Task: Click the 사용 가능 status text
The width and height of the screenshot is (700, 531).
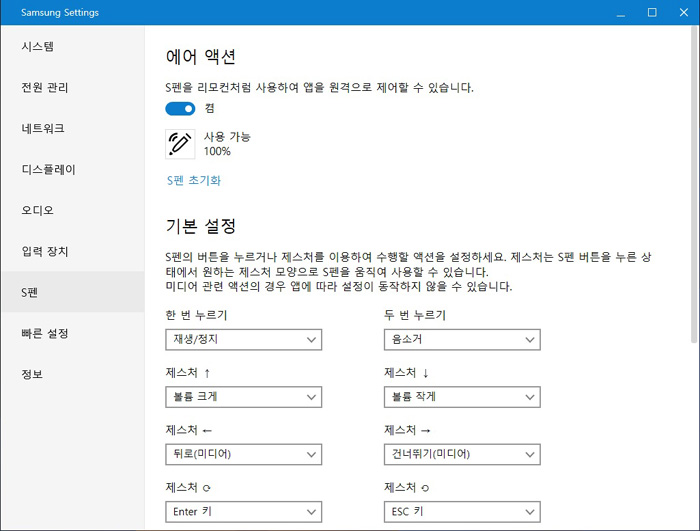Action: coord(227,137)
